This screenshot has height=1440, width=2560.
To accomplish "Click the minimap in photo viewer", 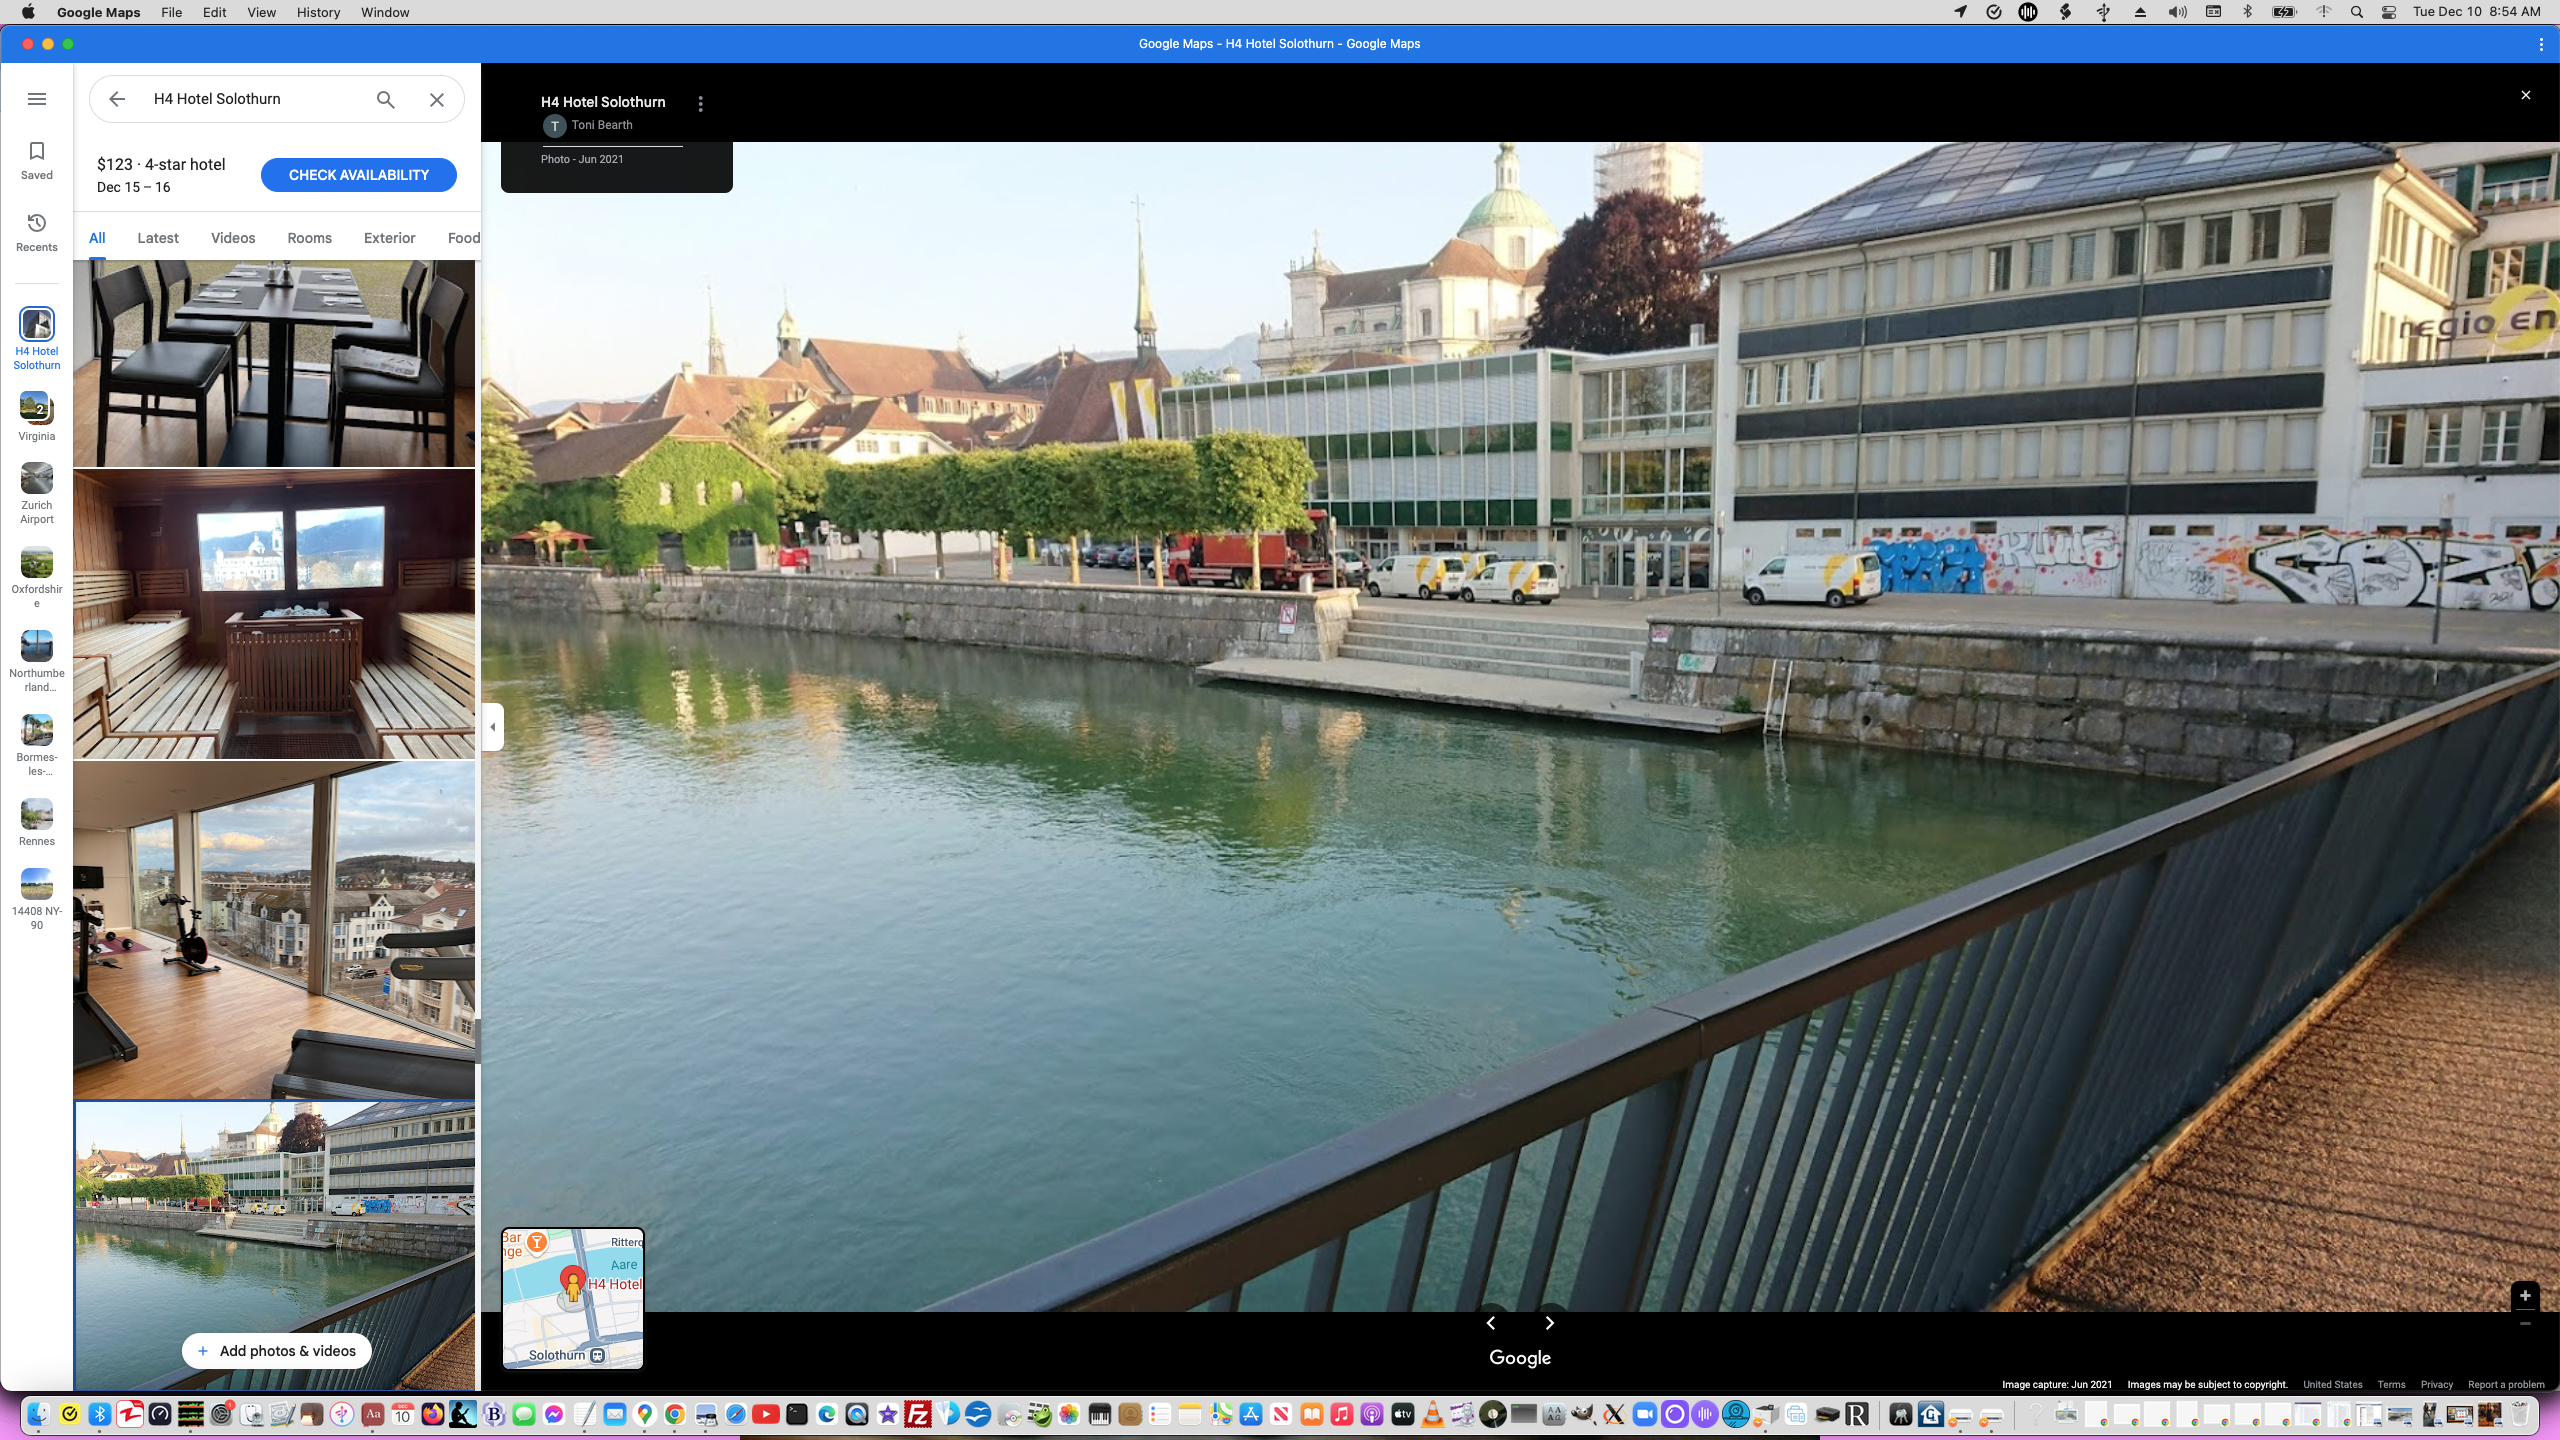I will [573, 1298].
